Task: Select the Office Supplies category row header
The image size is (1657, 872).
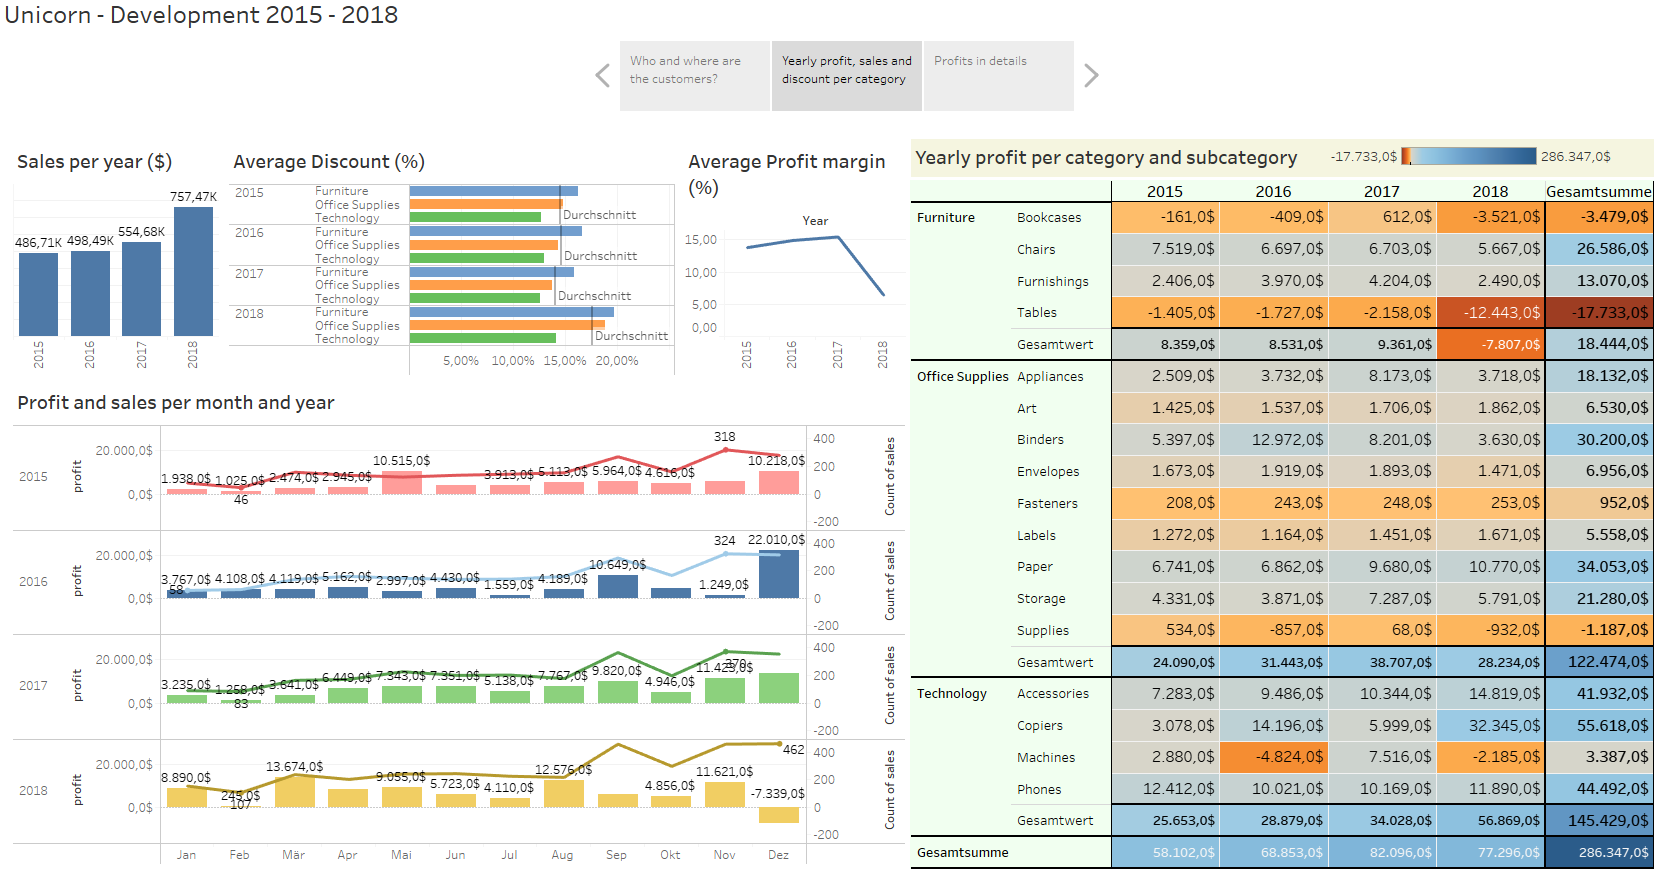Action: (x=962, y=377)
